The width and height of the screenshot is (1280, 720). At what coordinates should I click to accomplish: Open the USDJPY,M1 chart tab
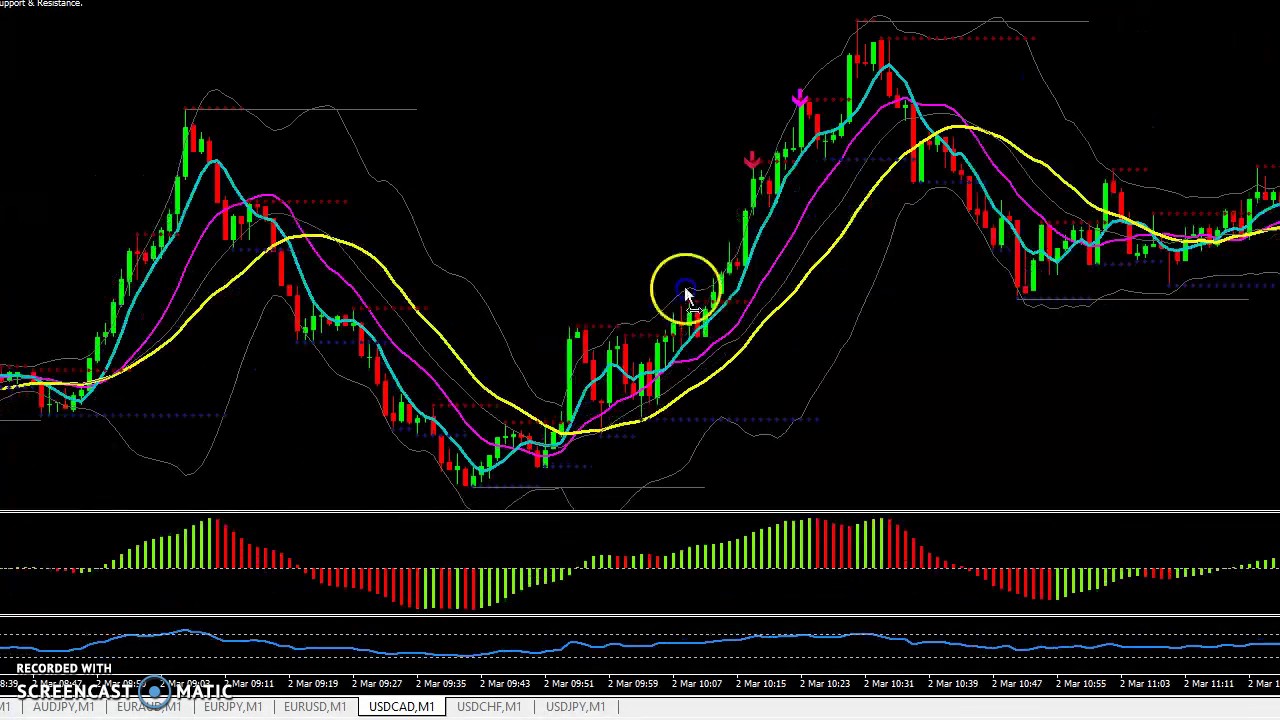coord(575,707)
